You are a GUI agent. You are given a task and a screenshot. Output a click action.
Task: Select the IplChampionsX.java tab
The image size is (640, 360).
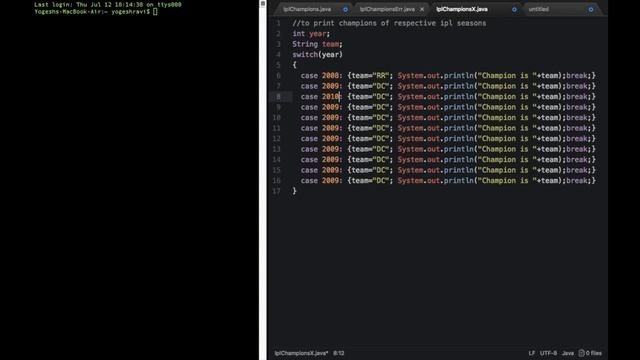point(462,9)
